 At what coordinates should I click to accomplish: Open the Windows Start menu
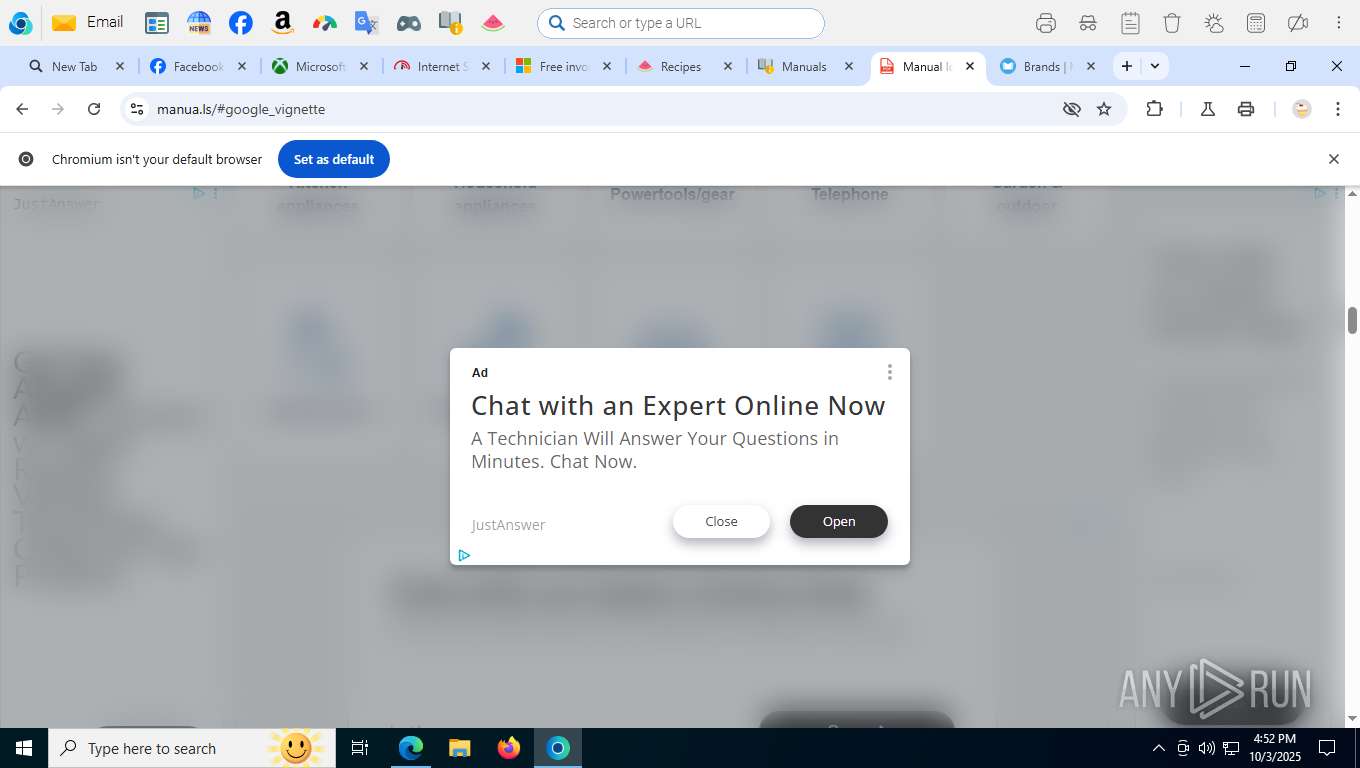tap(23, 748)
